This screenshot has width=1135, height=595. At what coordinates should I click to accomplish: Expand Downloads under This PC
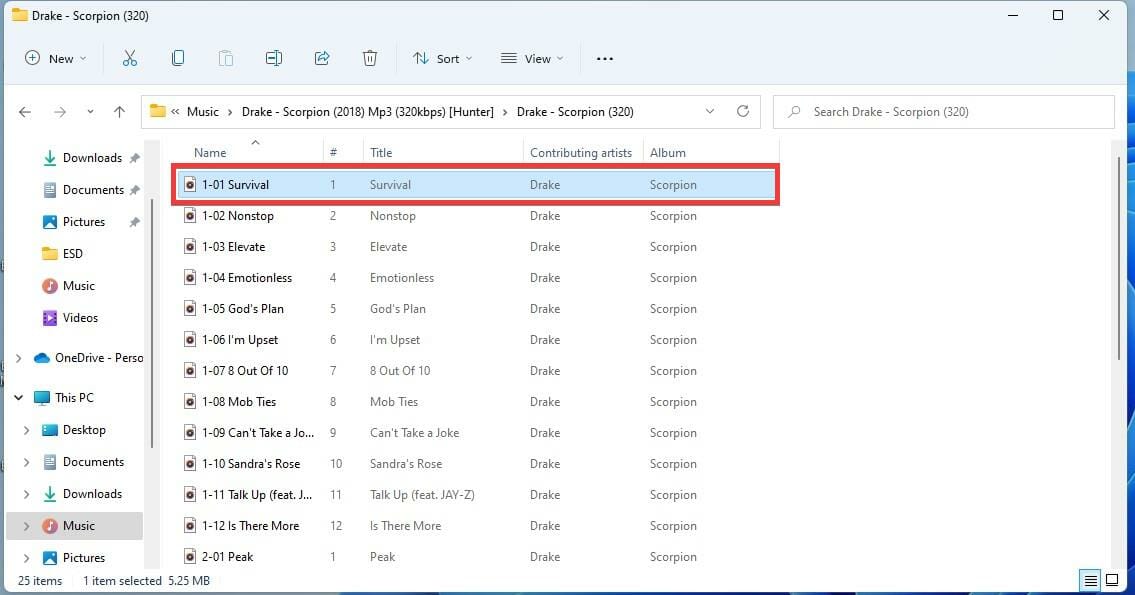[x=27, y=494]
